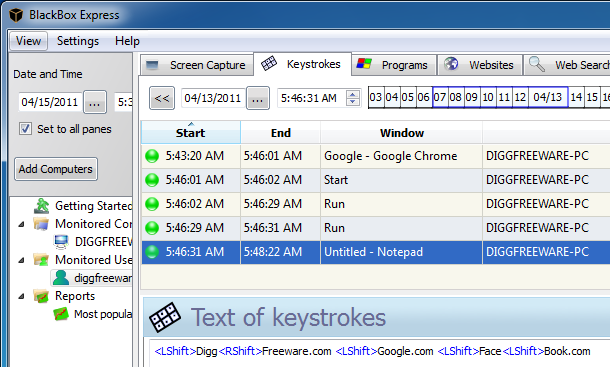Click green status dot of 5:46:29 AM start row
610x367 pixels.
click(x=152, y=228)
